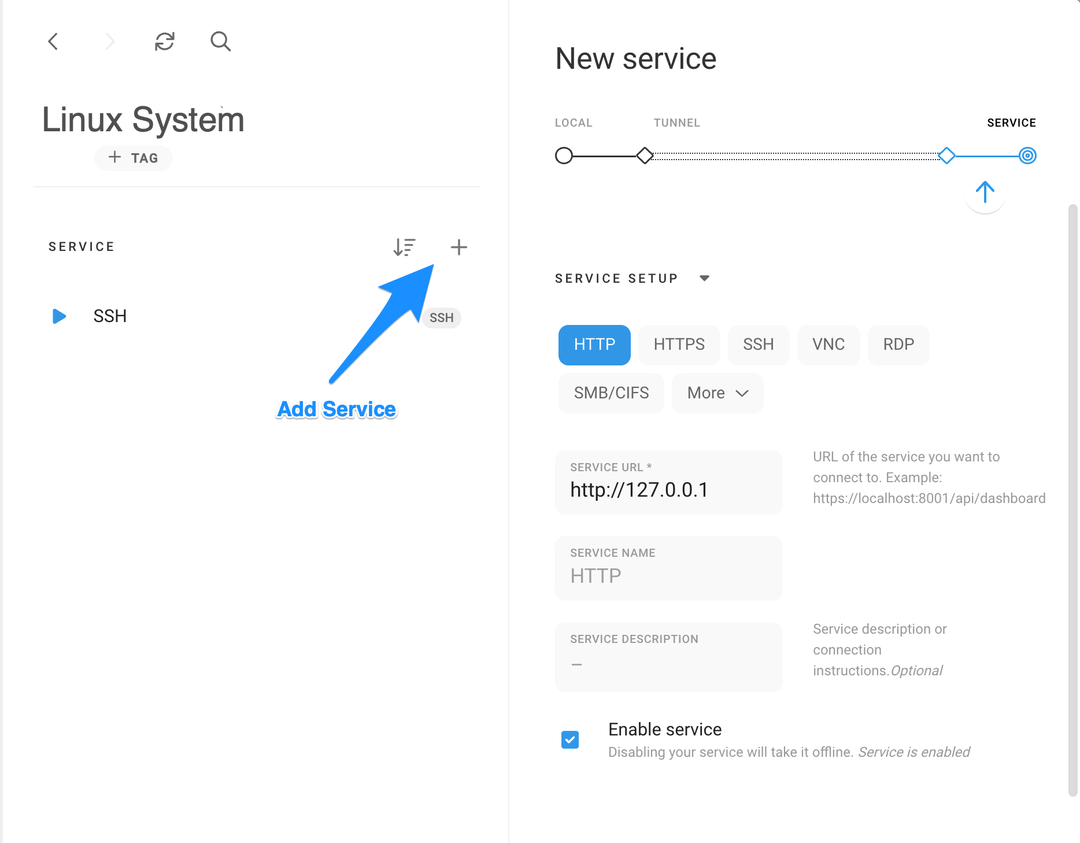Select the HTTPS service type
Image resolution: width=1080 pixels, height=843 pixels.
pyautogui.click(x=678, y=344)
